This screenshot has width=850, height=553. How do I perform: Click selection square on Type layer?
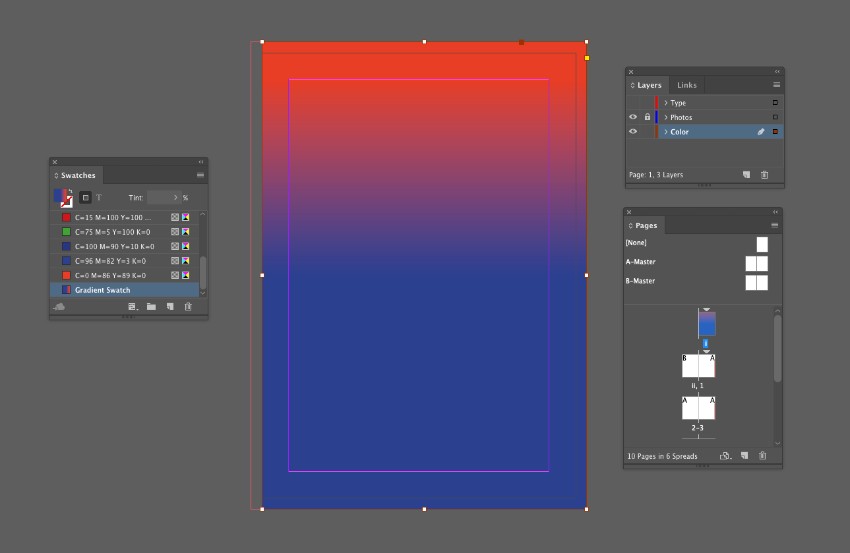click(x=775, y=102)
